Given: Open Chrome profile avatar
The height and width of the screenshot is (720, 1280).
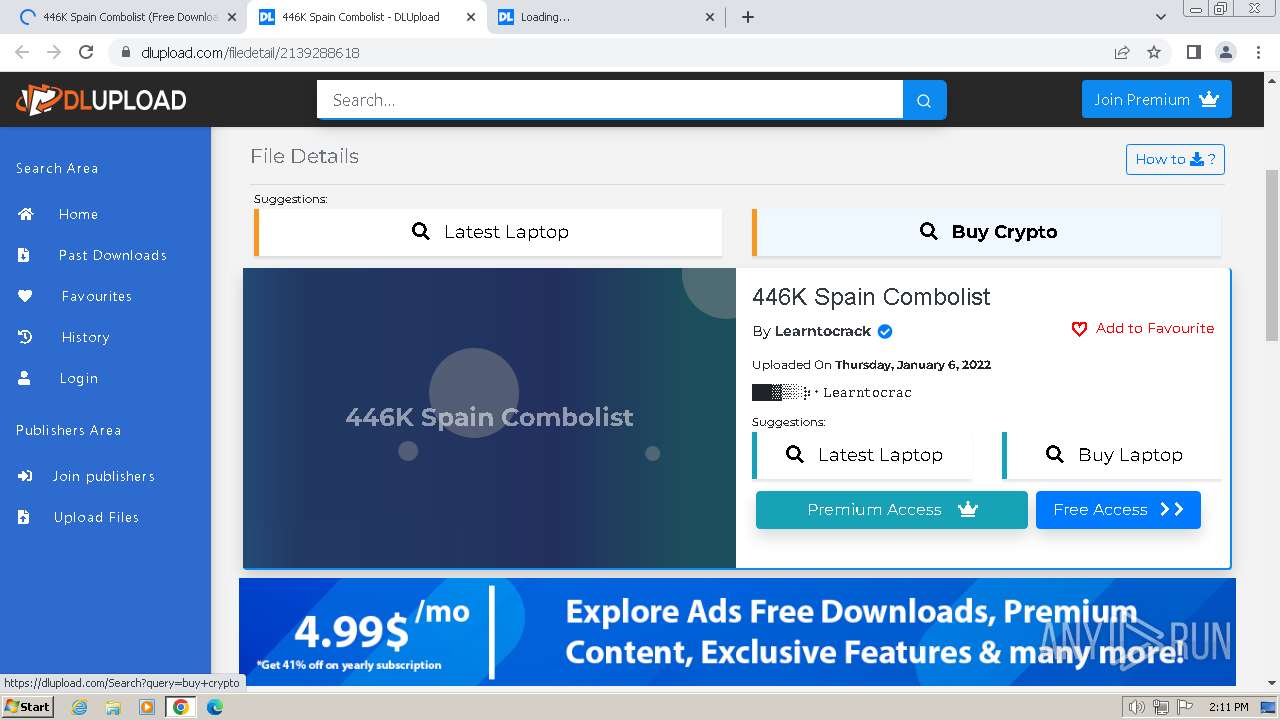Looking at the screenshot, I should [x=1226, y=52].
